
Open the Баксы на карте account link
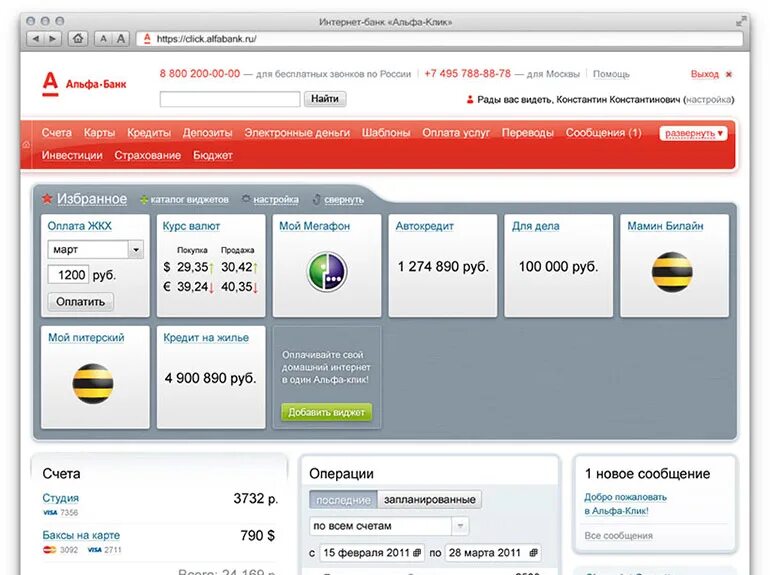81,535
